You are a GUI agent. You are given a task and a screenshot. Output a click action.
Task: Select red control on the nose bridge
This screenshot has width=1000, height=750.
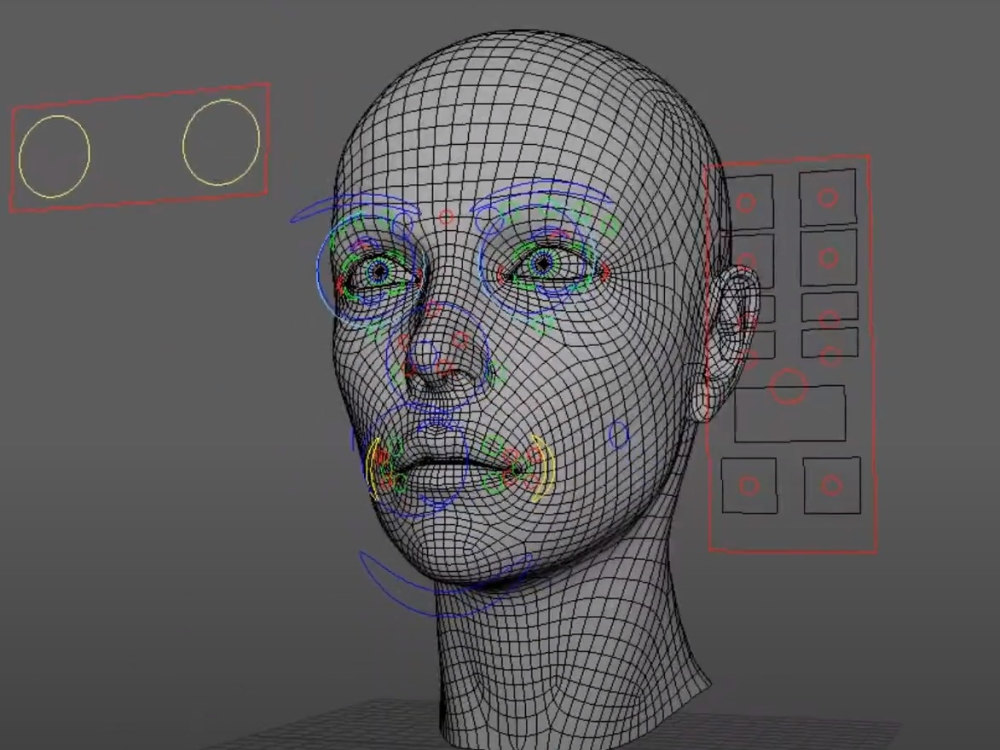pos(434,311)
